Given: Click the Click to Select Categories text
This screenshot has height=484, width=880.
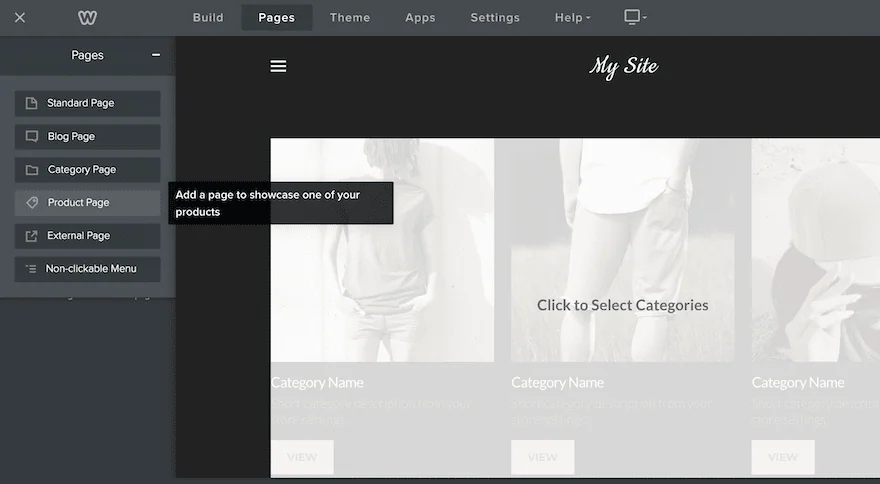Looking at the screenshot, I should (x=622, y=305).
